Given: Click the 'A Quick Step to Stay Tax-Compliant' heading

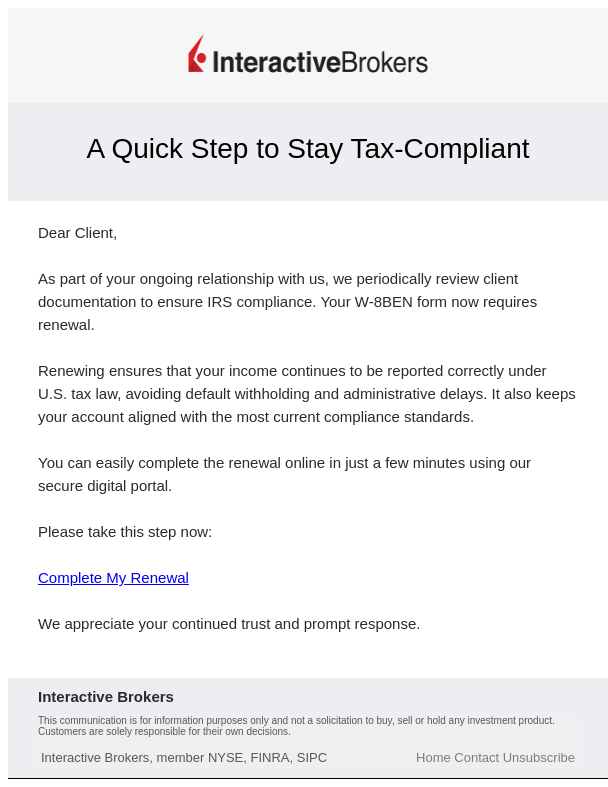Looking at the screenshot, I should [x=308, y=149].
